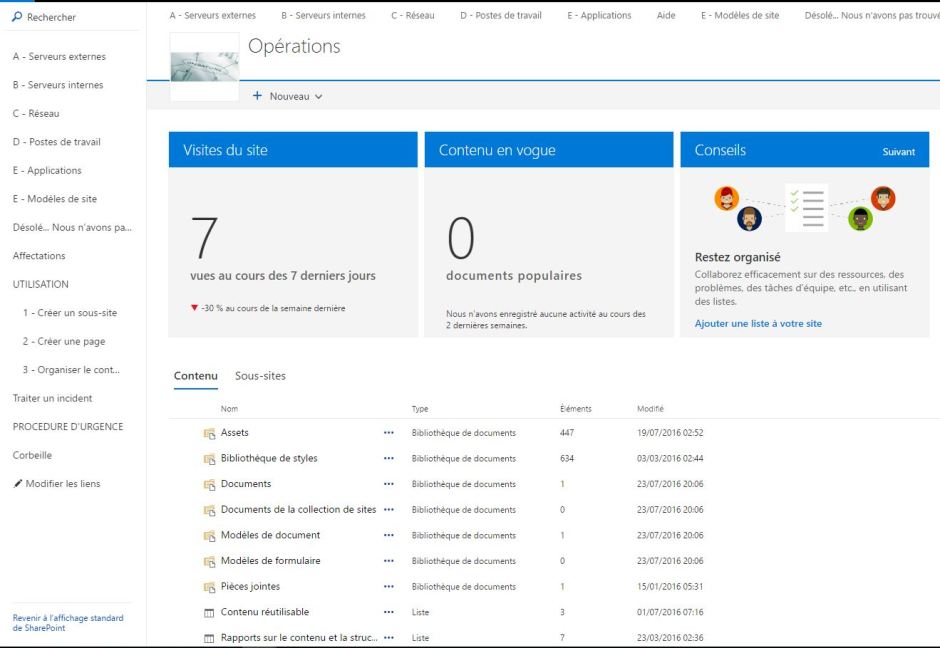Image resolution: width=940 pixels, height=648 pixels.
Task: Open ellipsis menu for Assets row
Action: click(389, 433)
